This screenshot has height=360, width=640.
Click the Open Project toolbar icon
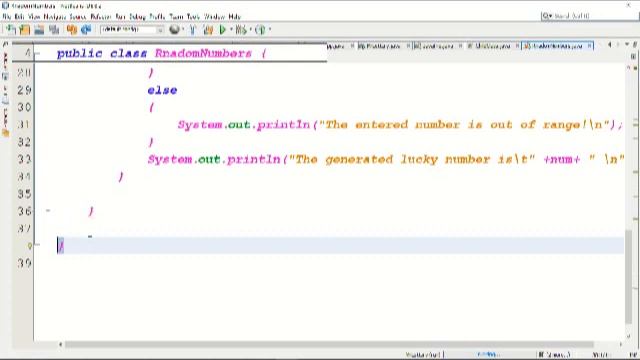coord(39,29)
